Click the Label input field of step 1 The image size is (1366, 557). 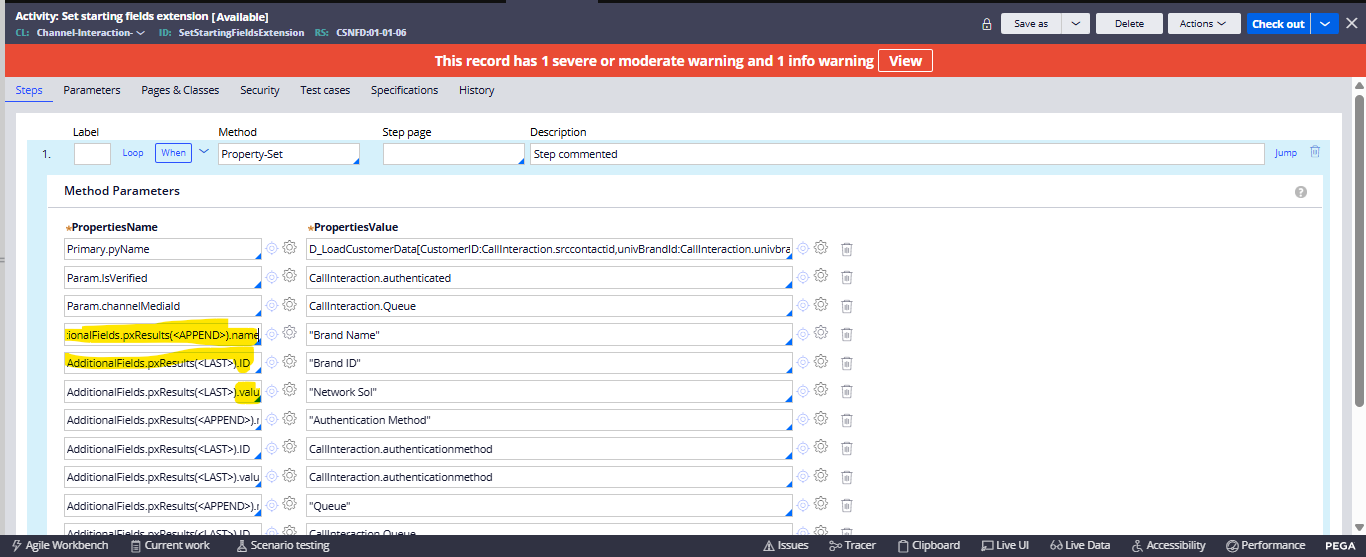(x=92, y=154)
